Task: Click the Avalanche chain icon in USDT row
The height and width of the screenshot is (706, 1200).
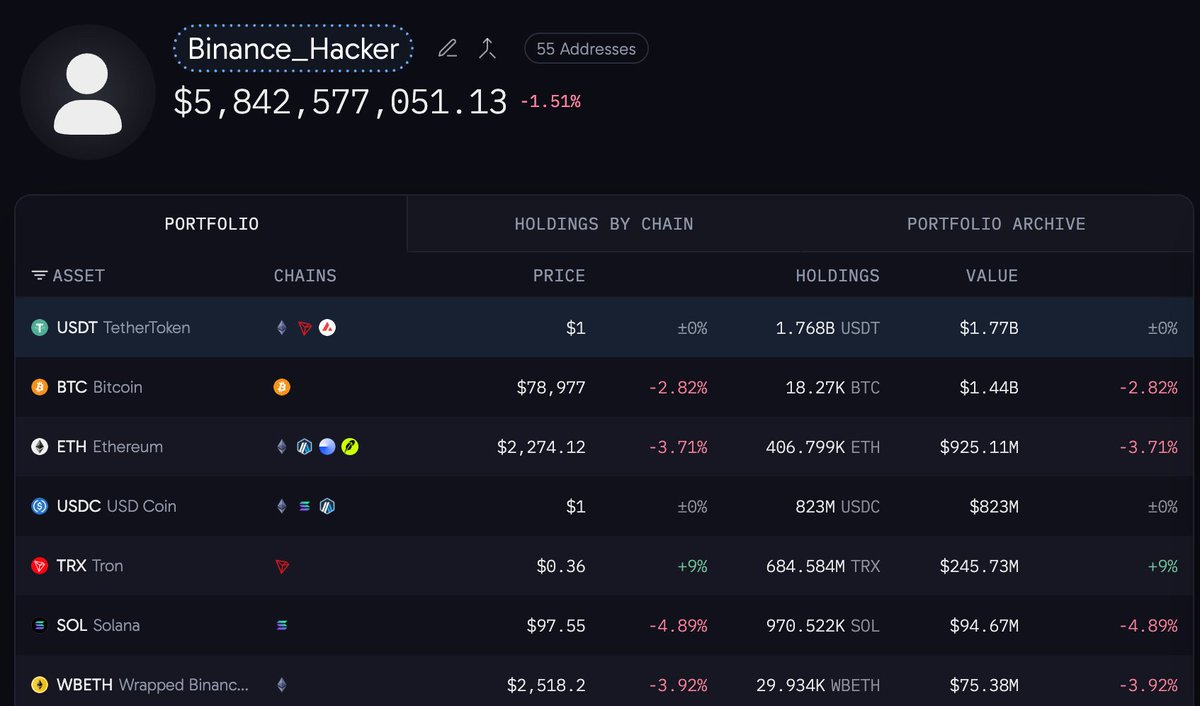Action: click(327, 327)
